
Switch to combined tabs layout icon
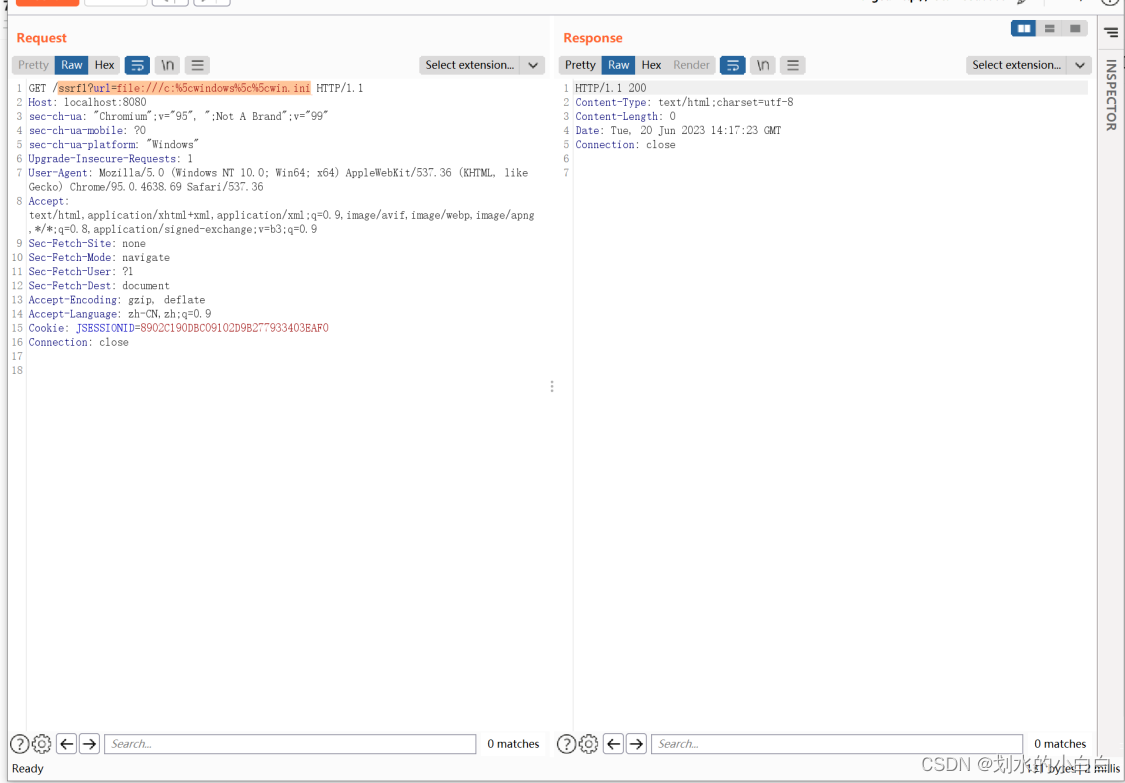point(1075,29)
